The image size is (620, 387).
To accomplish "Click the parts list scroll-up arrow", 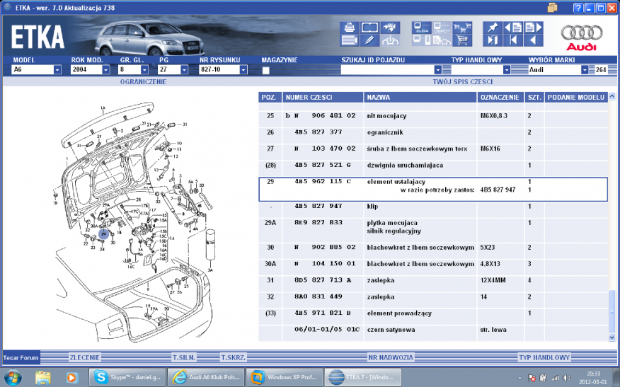I will [612, 96].
